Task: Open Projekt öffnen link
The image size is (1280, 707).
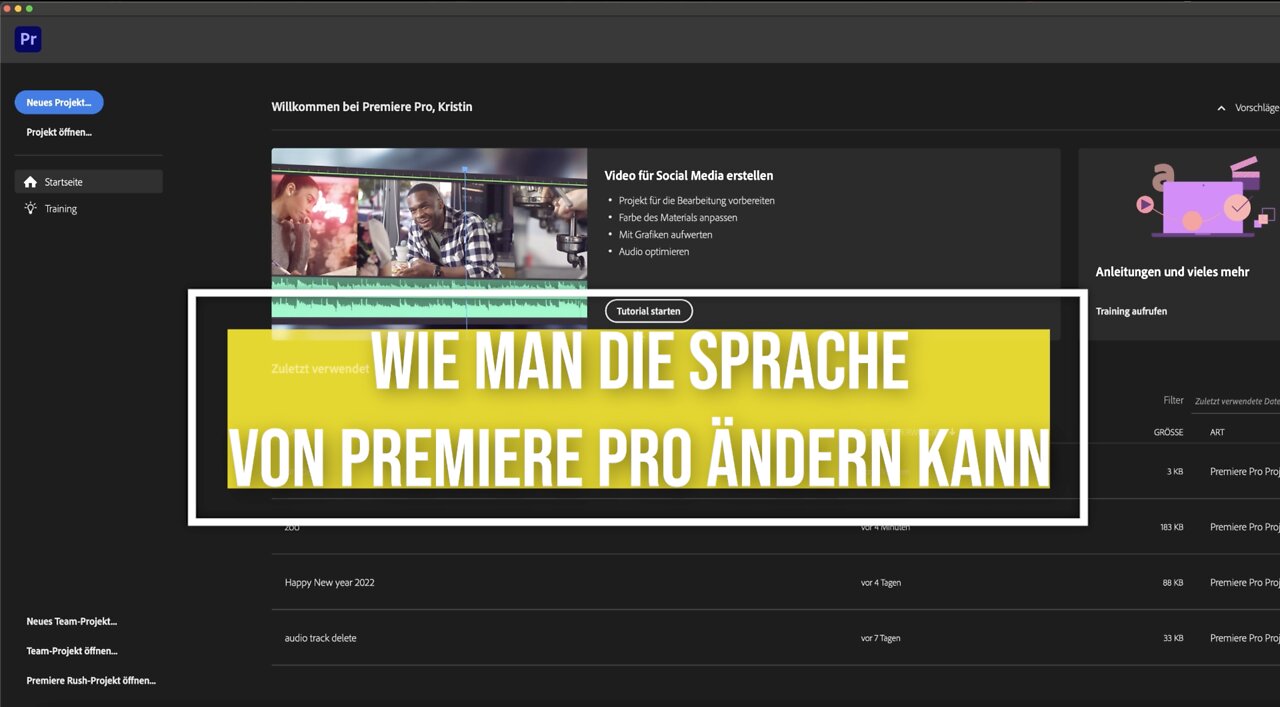Action: coord(59,132)
